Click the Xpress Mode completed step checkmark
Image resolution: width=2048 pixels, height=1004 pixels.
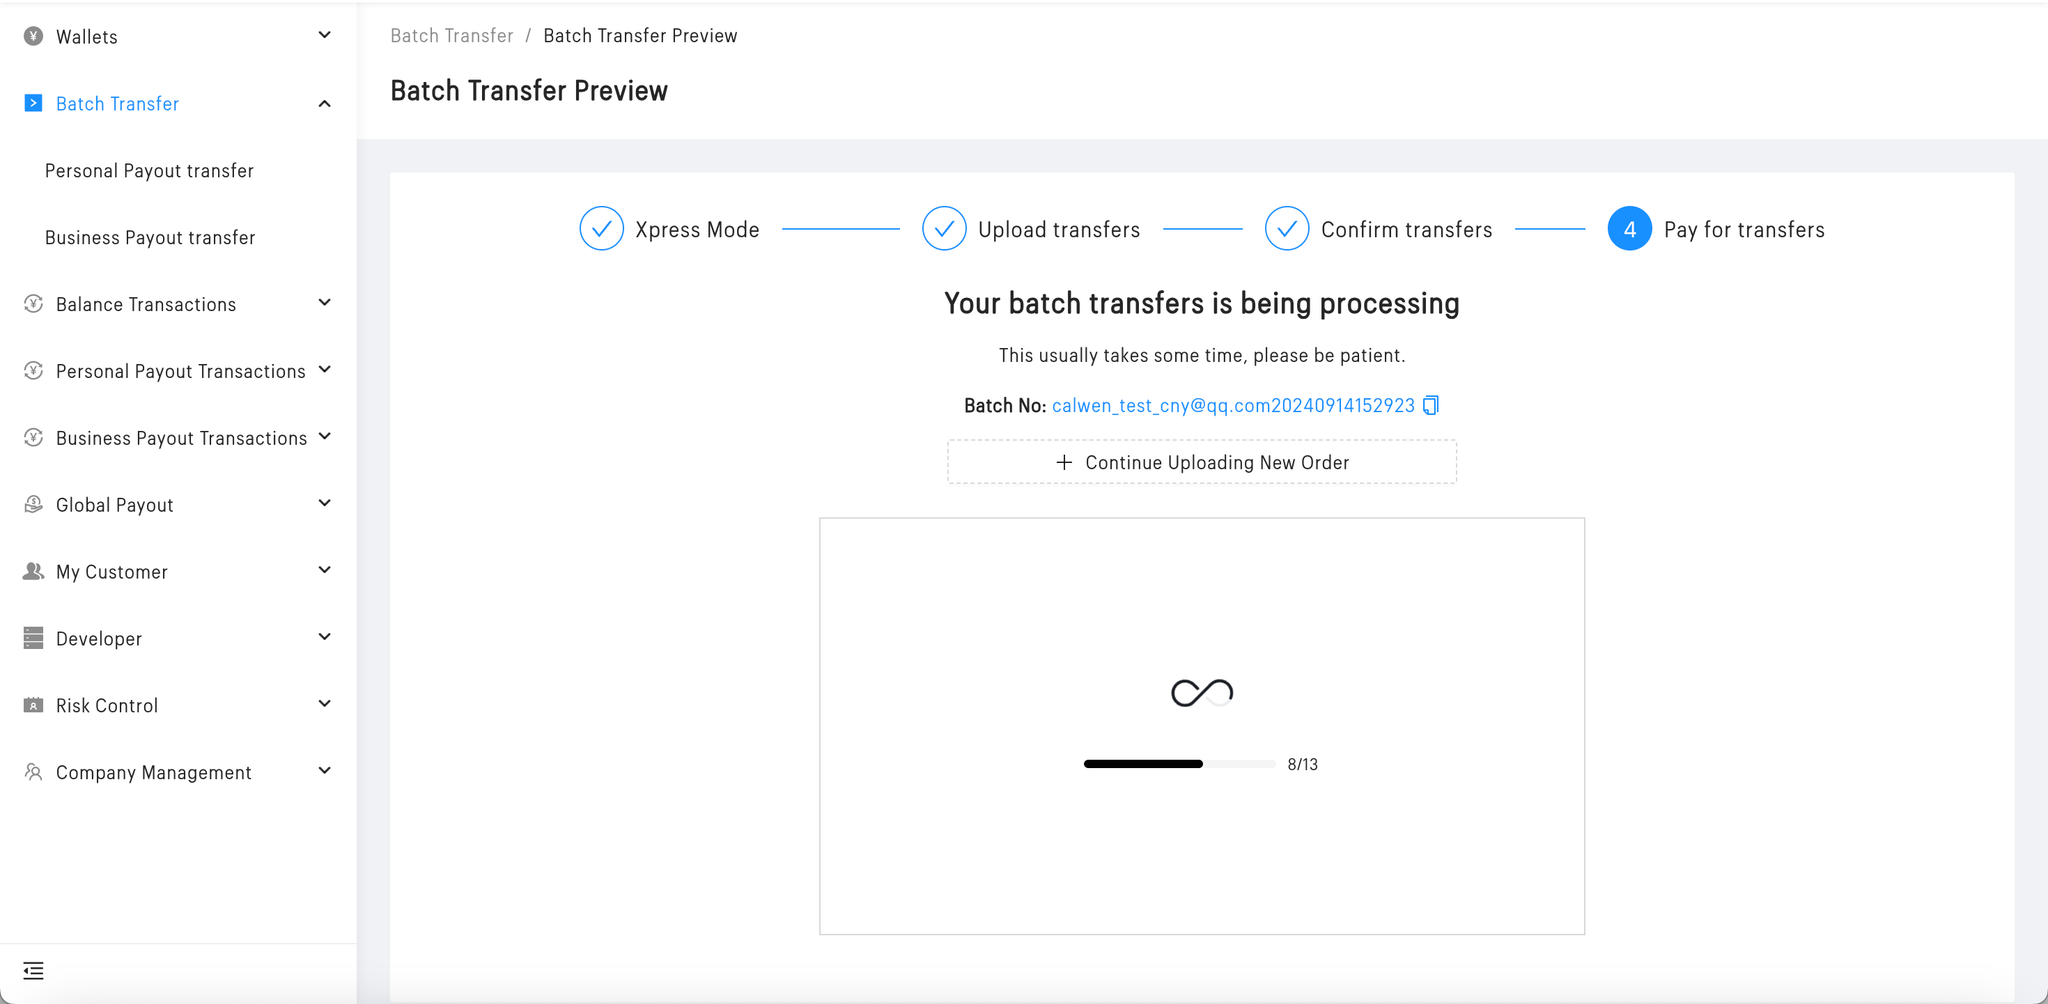tap(601, 229)
